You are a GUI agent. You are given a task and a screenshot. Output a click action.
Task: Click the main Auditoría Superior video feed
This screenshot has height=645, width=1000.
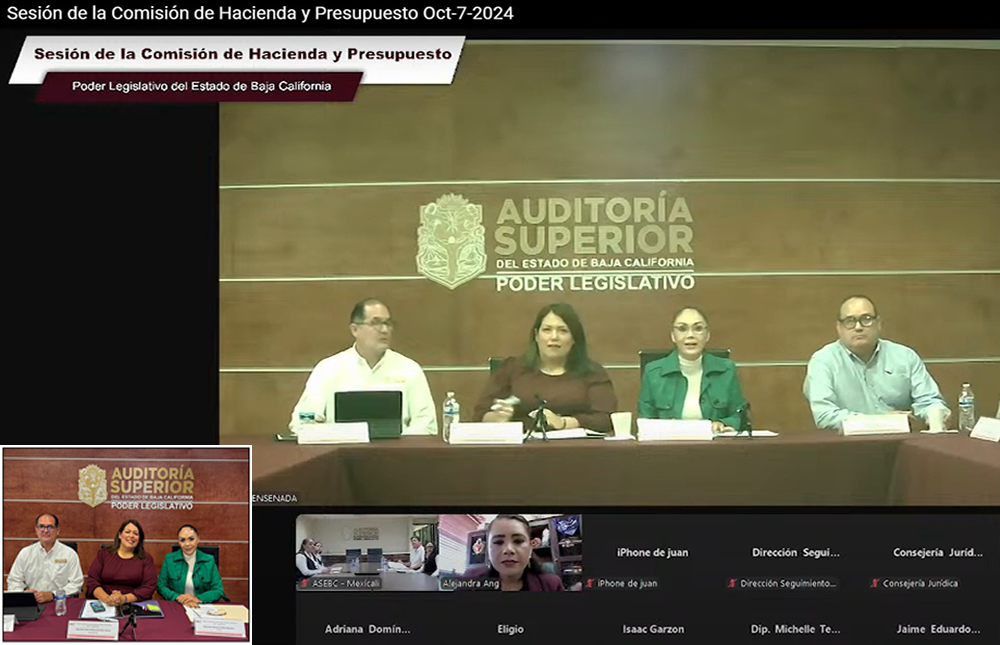click(610, 273)
